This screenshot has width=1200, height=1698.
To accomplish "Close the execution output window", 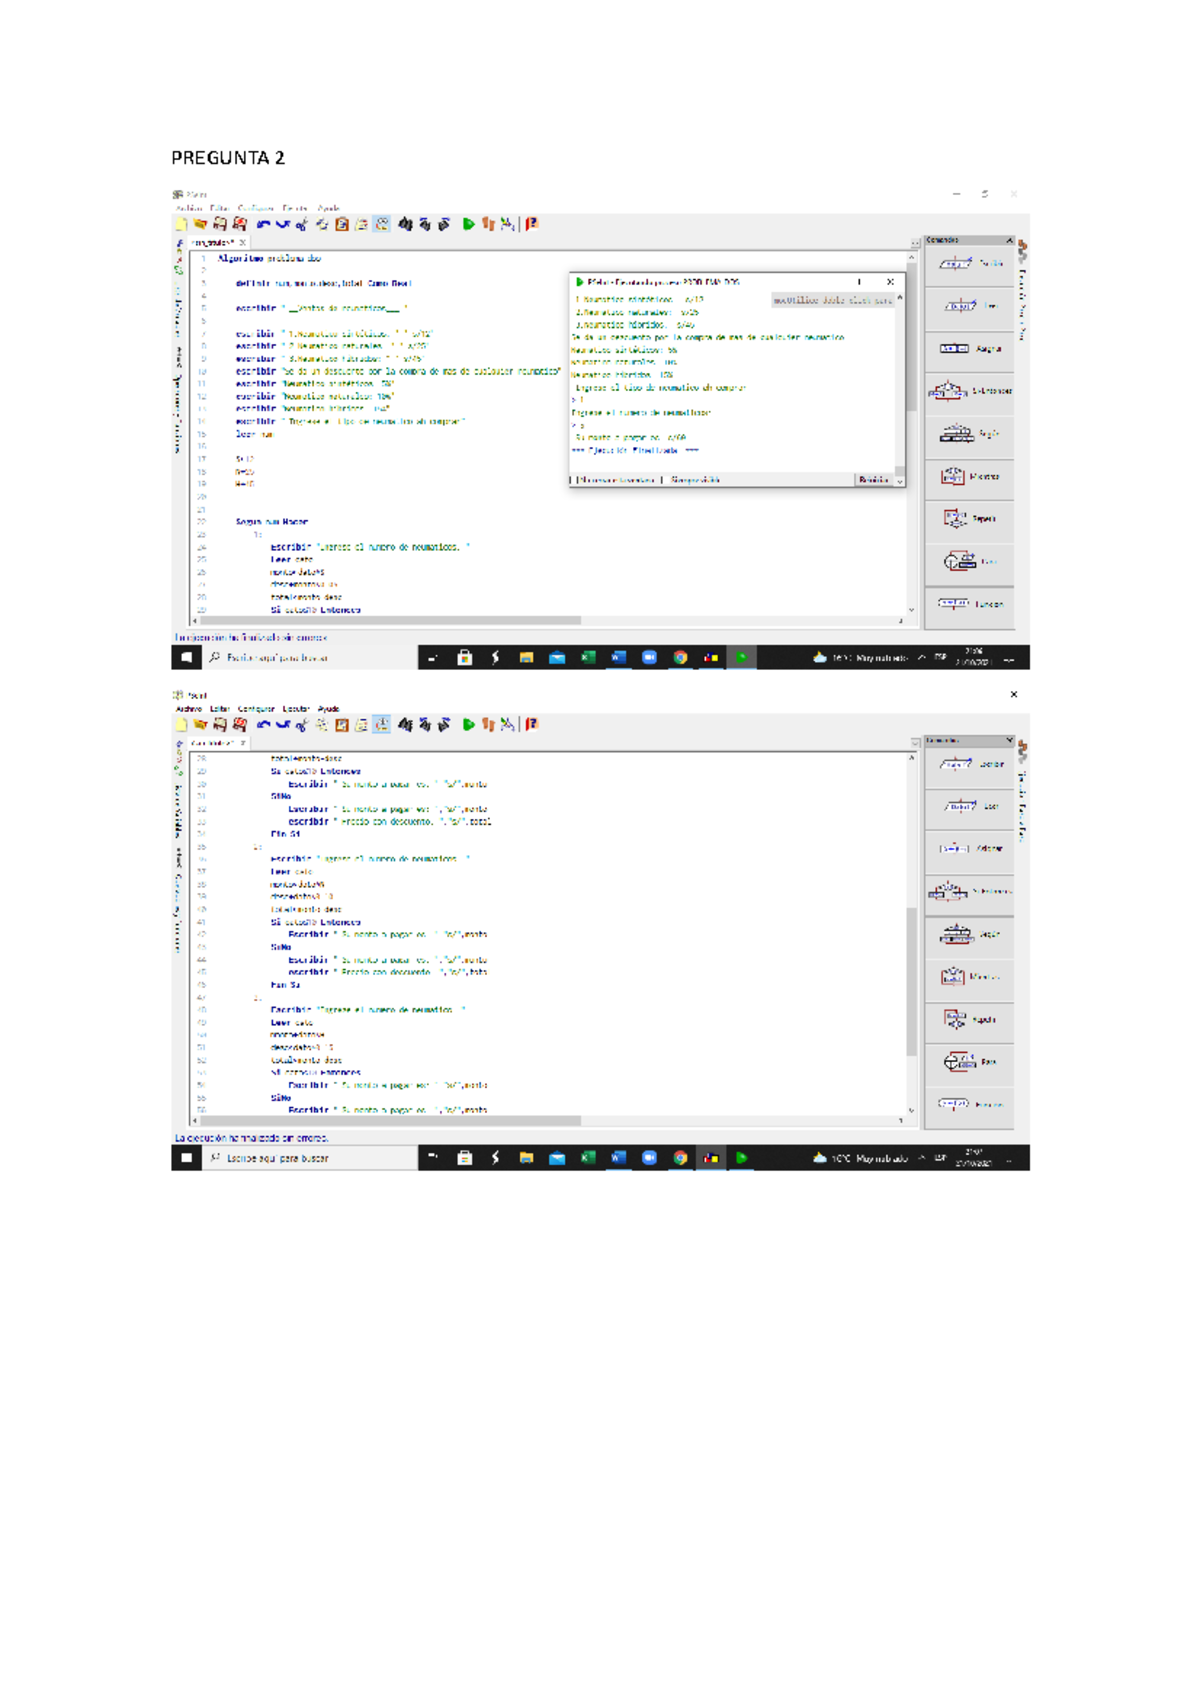I will 890,282.
